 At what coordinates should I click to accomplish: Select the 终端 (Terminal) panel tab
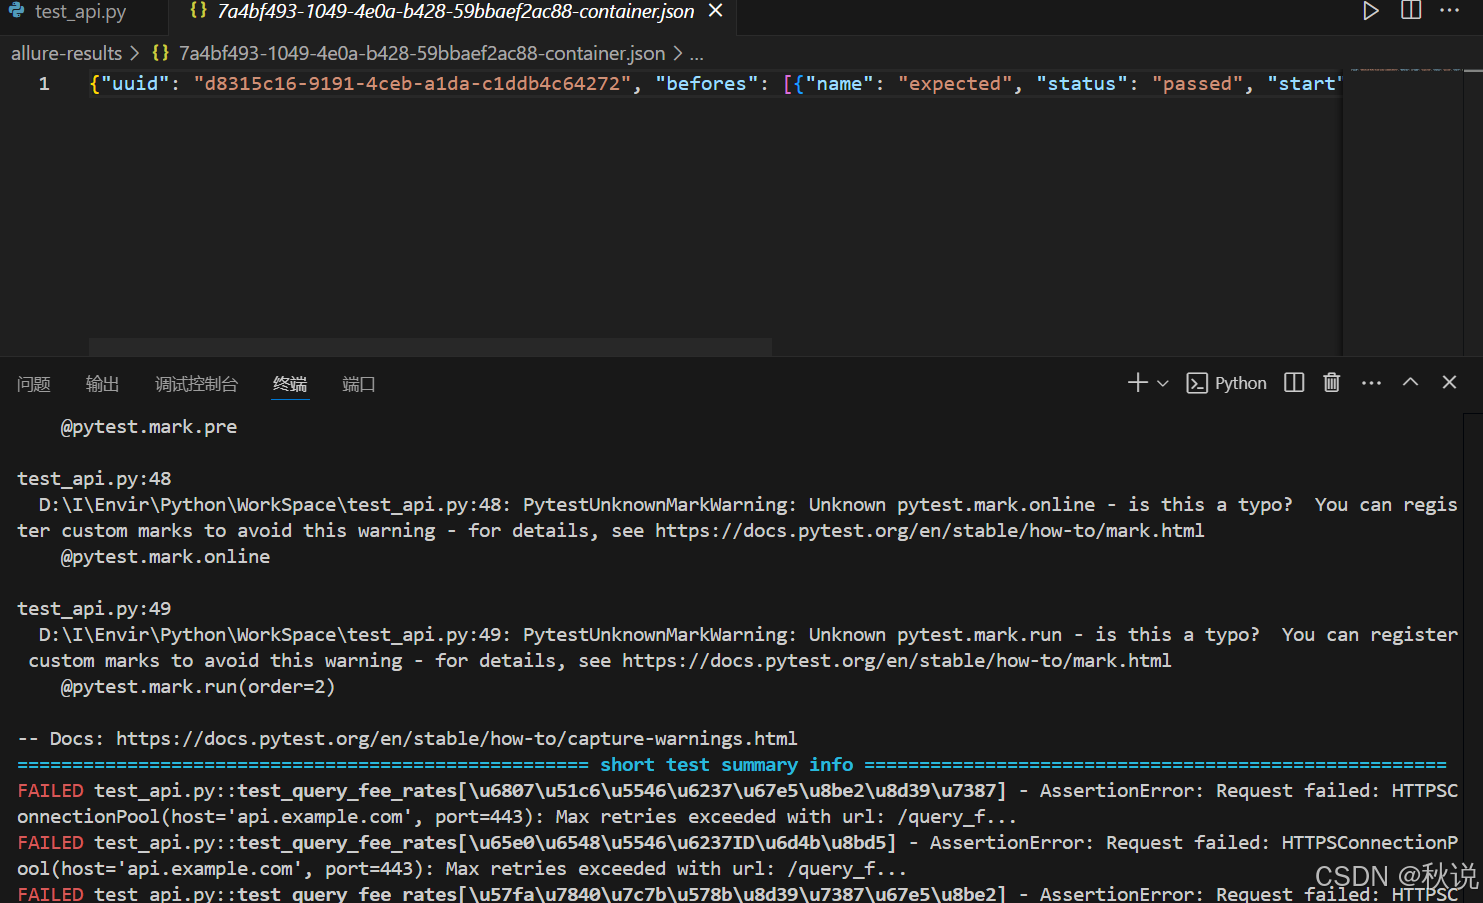[290, 384]
